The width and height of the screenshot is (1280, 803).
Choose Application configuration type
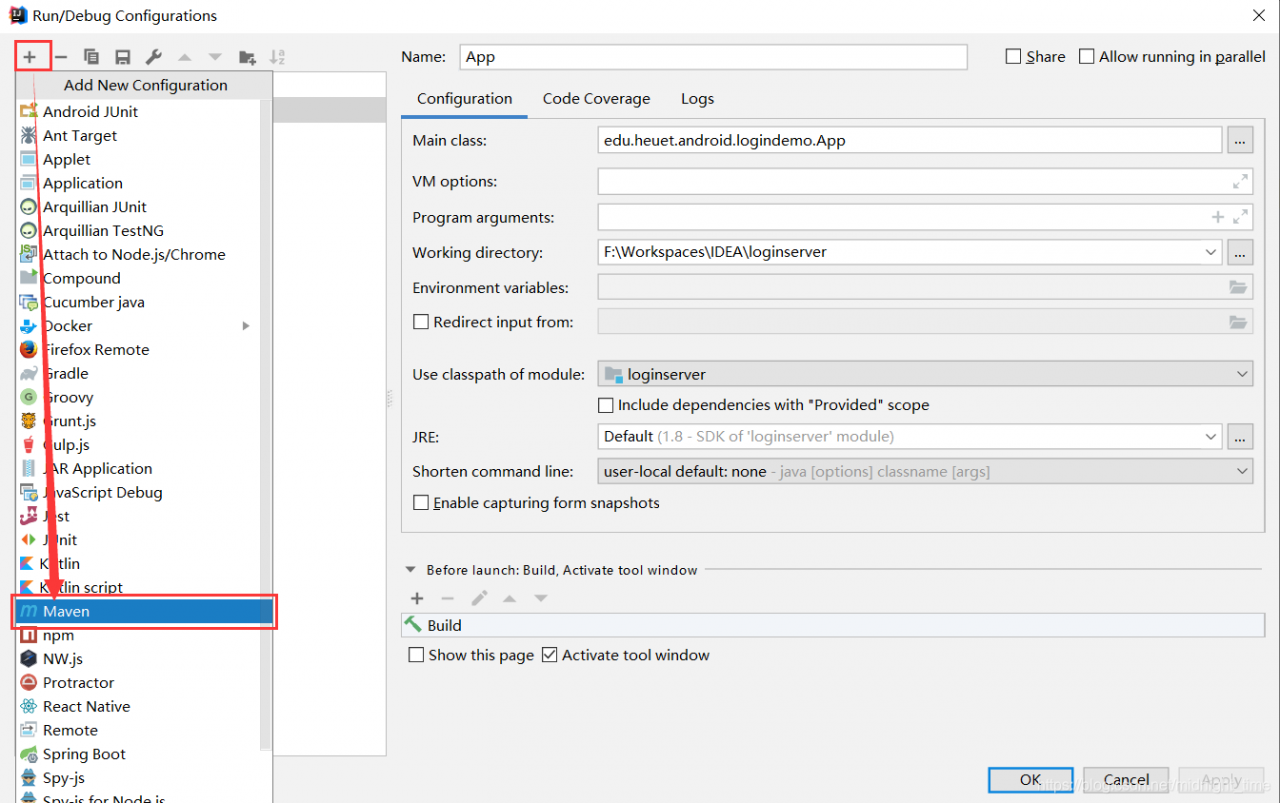pyautogui.click(x=138, y=184)
